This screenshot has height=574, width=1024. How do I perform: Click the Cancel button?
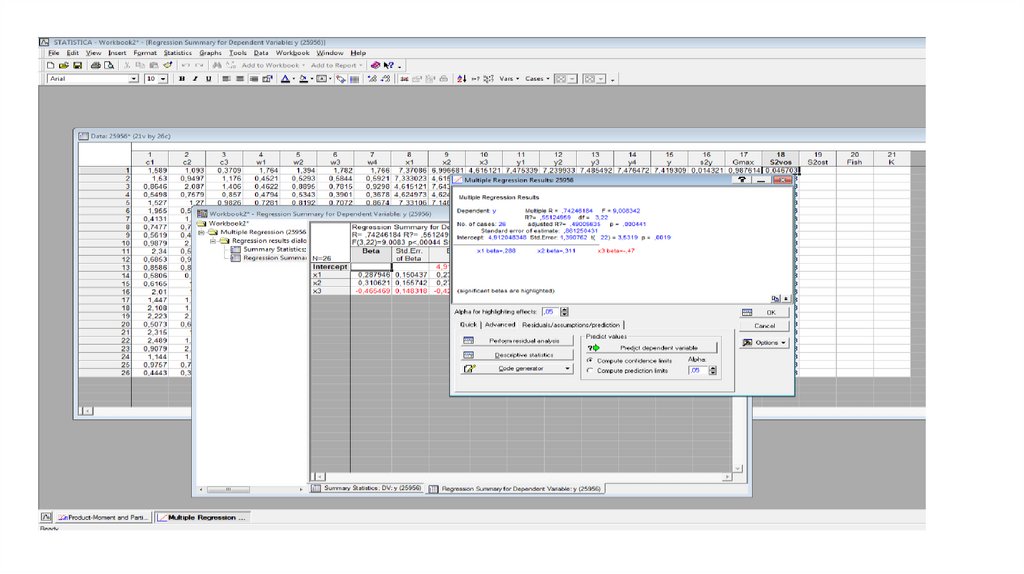(x=765, y=326)
